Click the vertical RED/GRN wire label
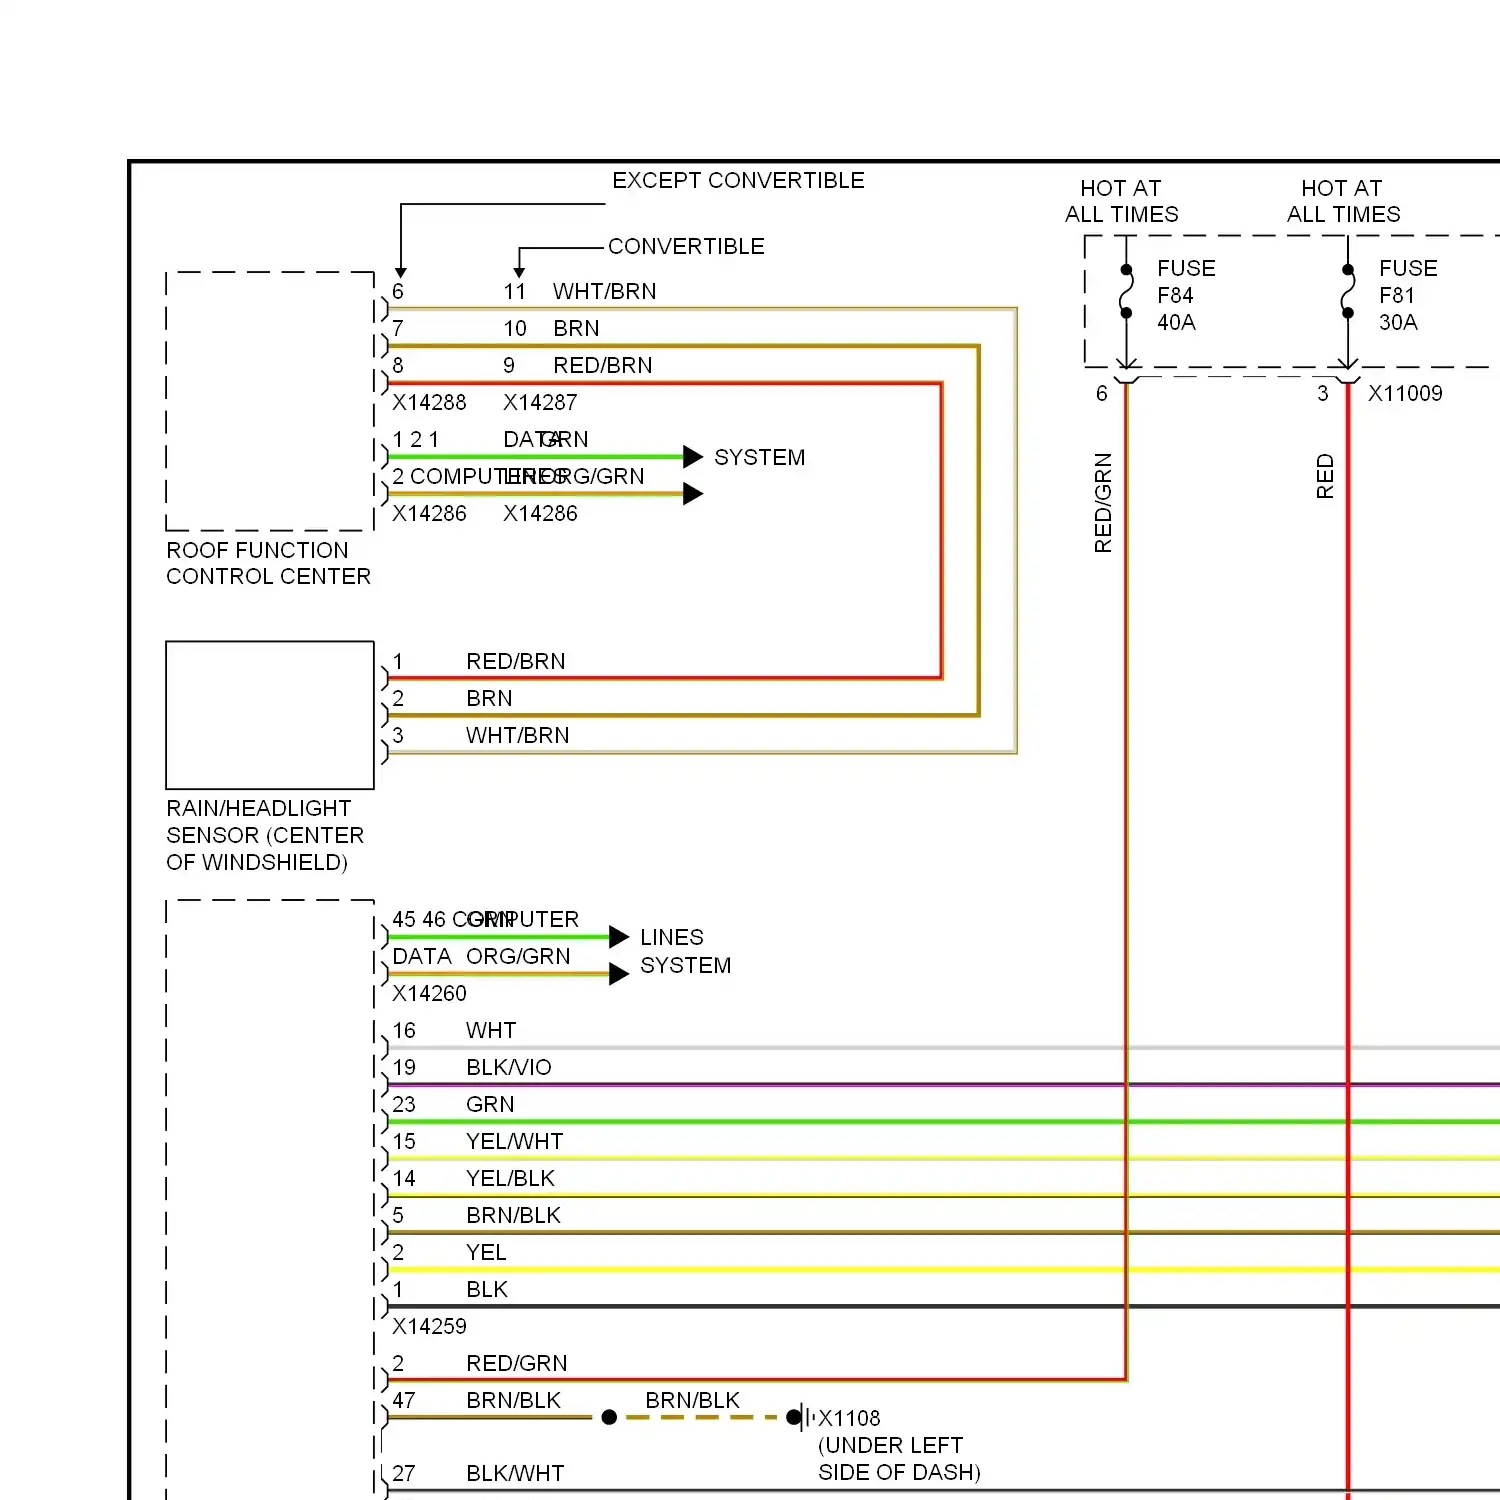The width and height of the screenshot is (1500, 1500). point(1103,503)
